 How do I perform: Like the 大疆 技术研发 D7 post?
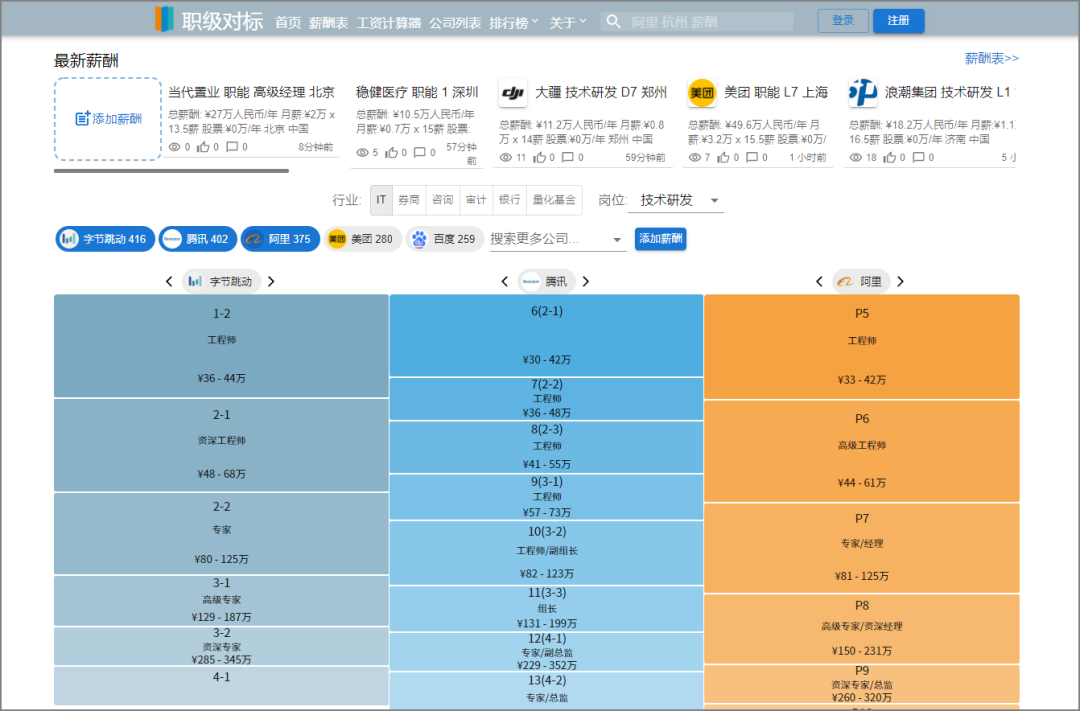(539, 157)
